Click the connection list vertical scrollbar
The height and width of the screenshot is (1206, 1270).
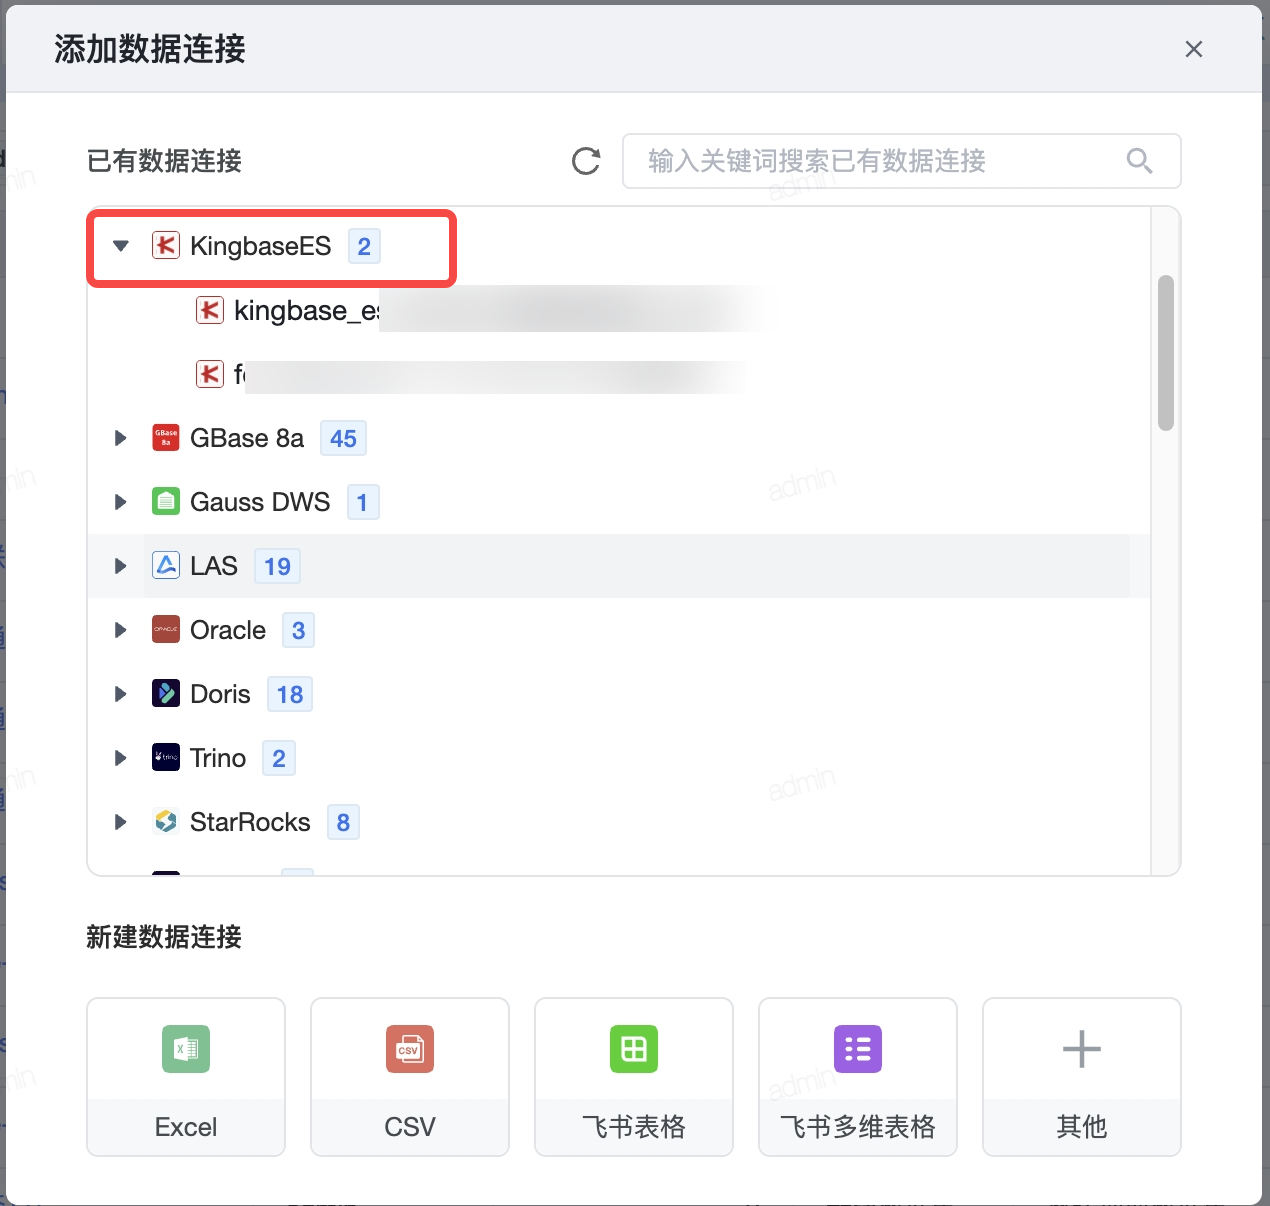pos(1165,352)
